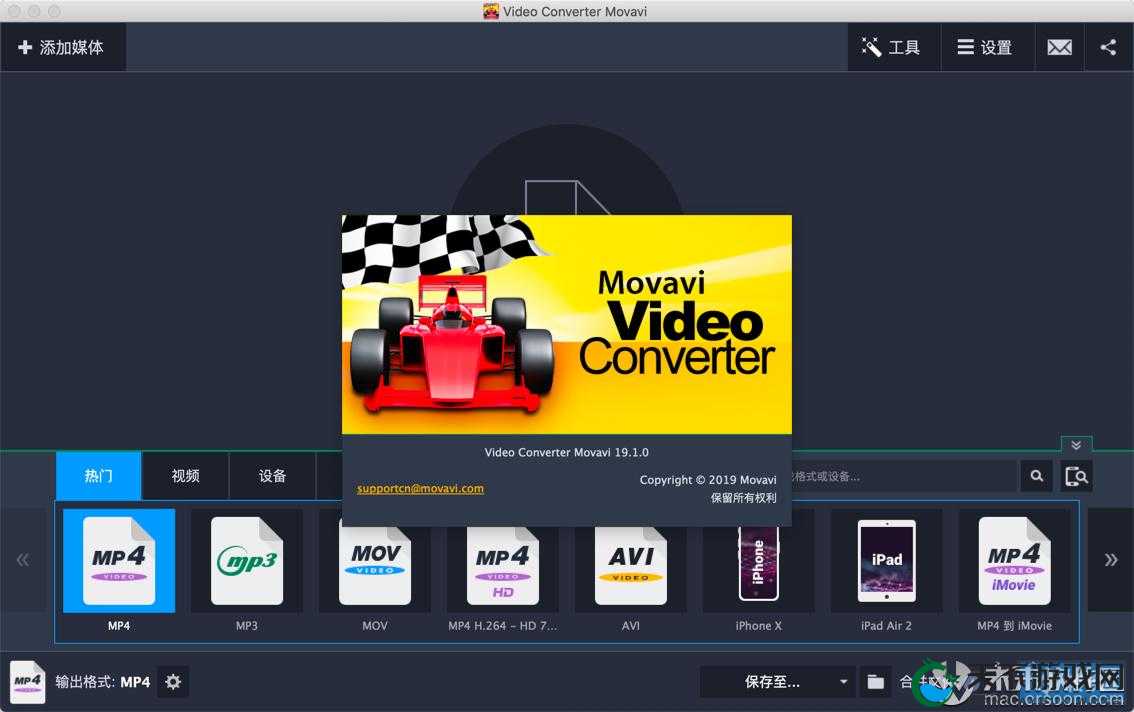Viewport: 1134px width, 712px height.
Task: Show previous format presets
Action: (22, 560)
